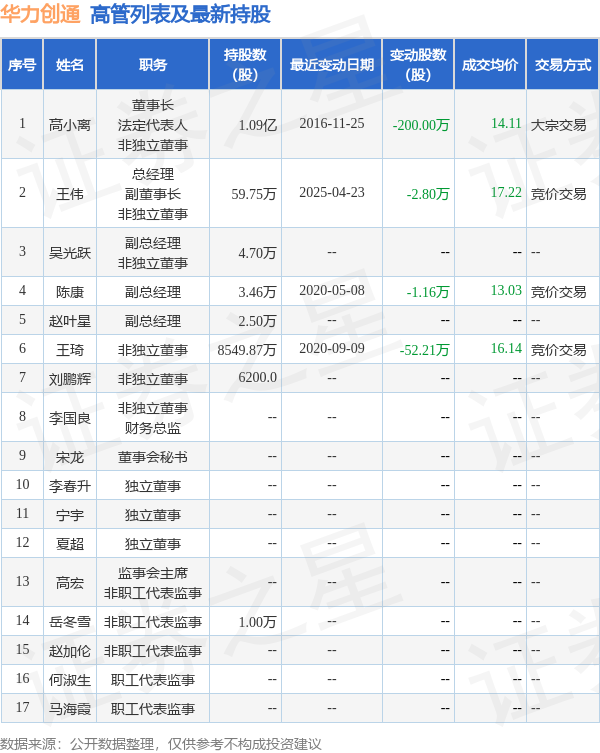Click the 59.75万 shareholding value
The height and width of the screenshot is (753, 600).
[x=254, y=194]
